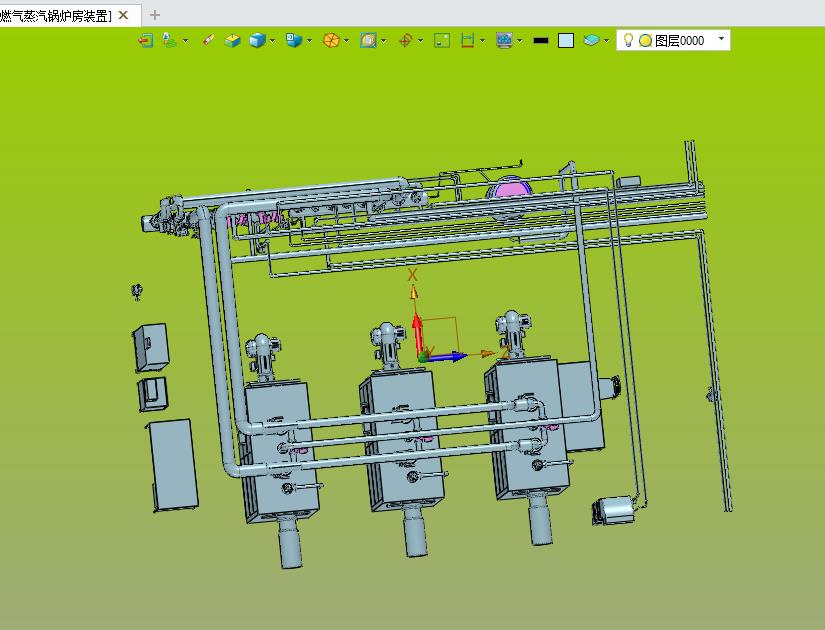Expand the teal layers icon dropdown arrow

tap(606, 42)
